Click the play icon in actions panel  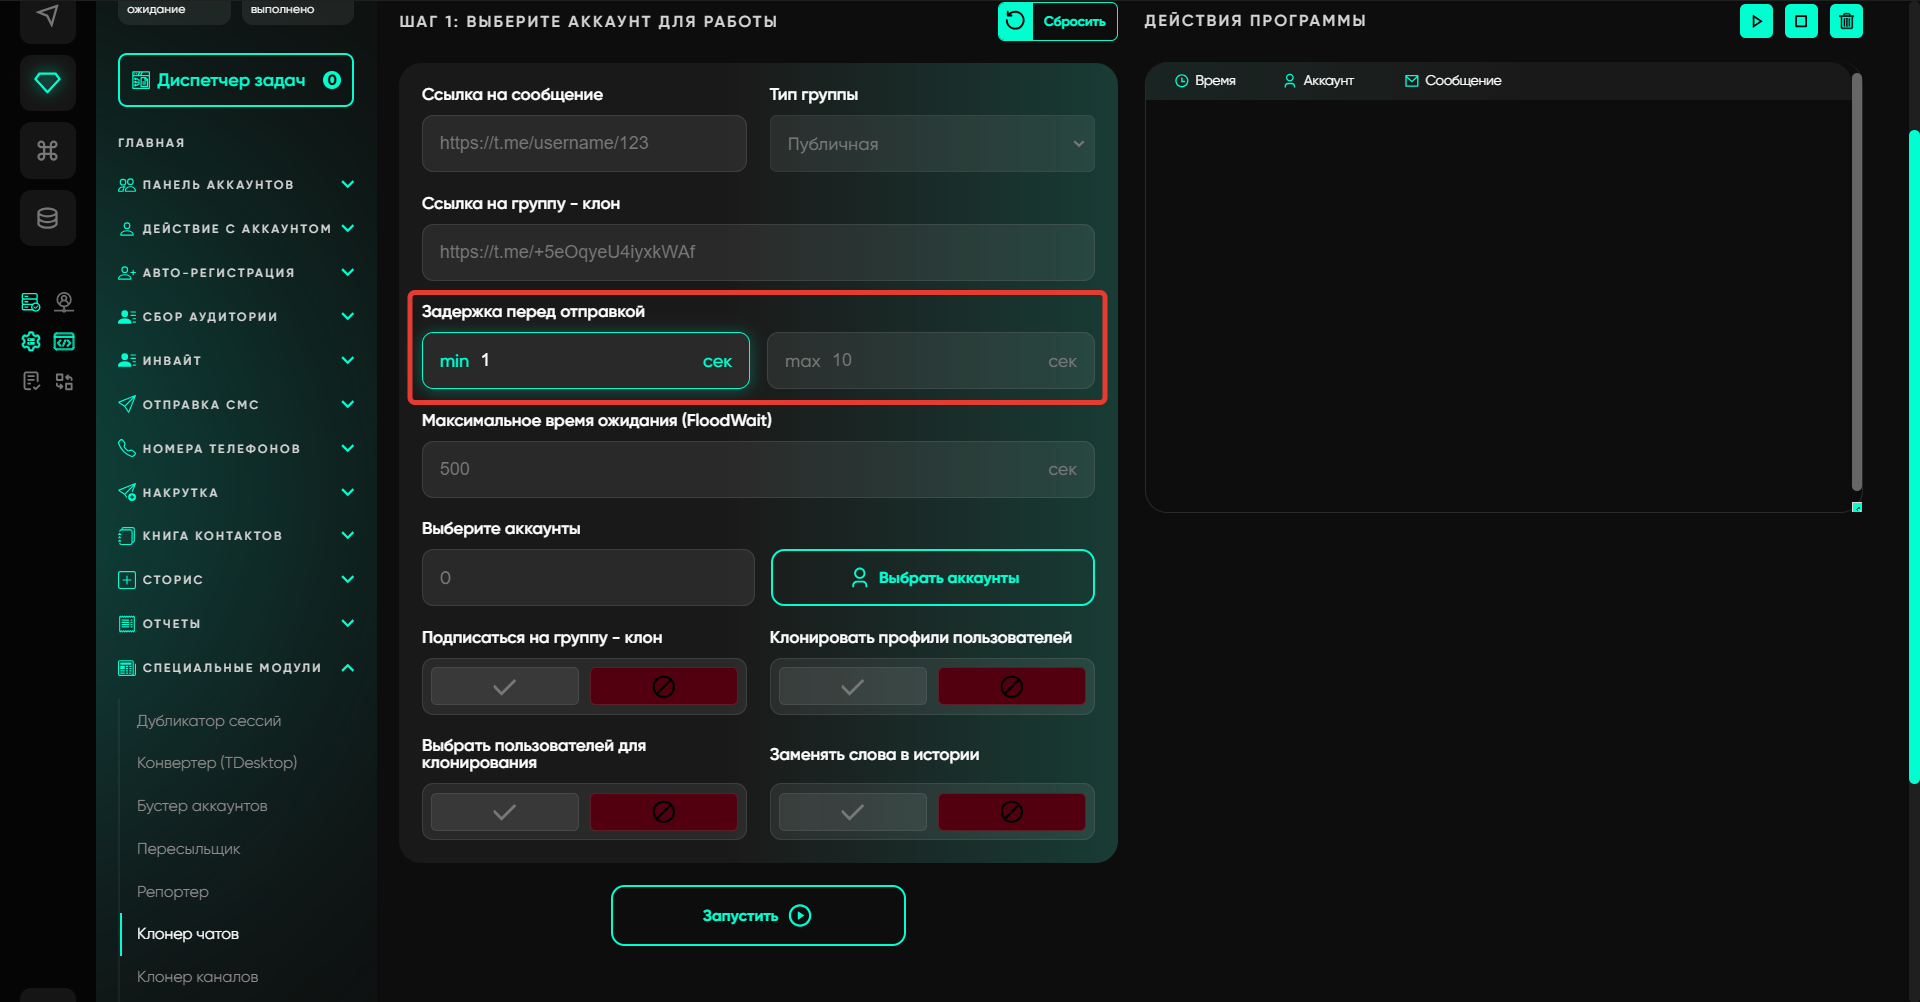1756,21
